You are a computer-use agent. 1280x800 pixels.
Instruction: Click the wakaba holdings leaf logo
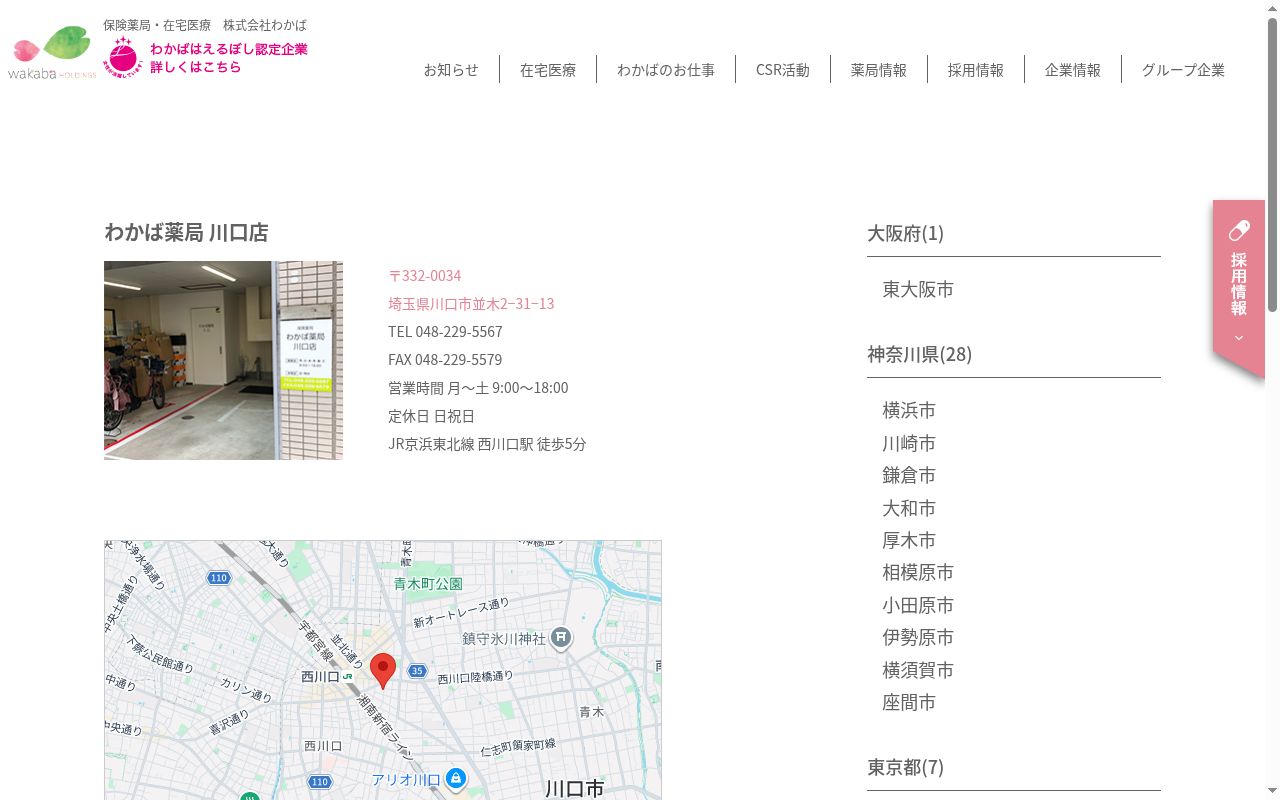[x=52, y=52]
